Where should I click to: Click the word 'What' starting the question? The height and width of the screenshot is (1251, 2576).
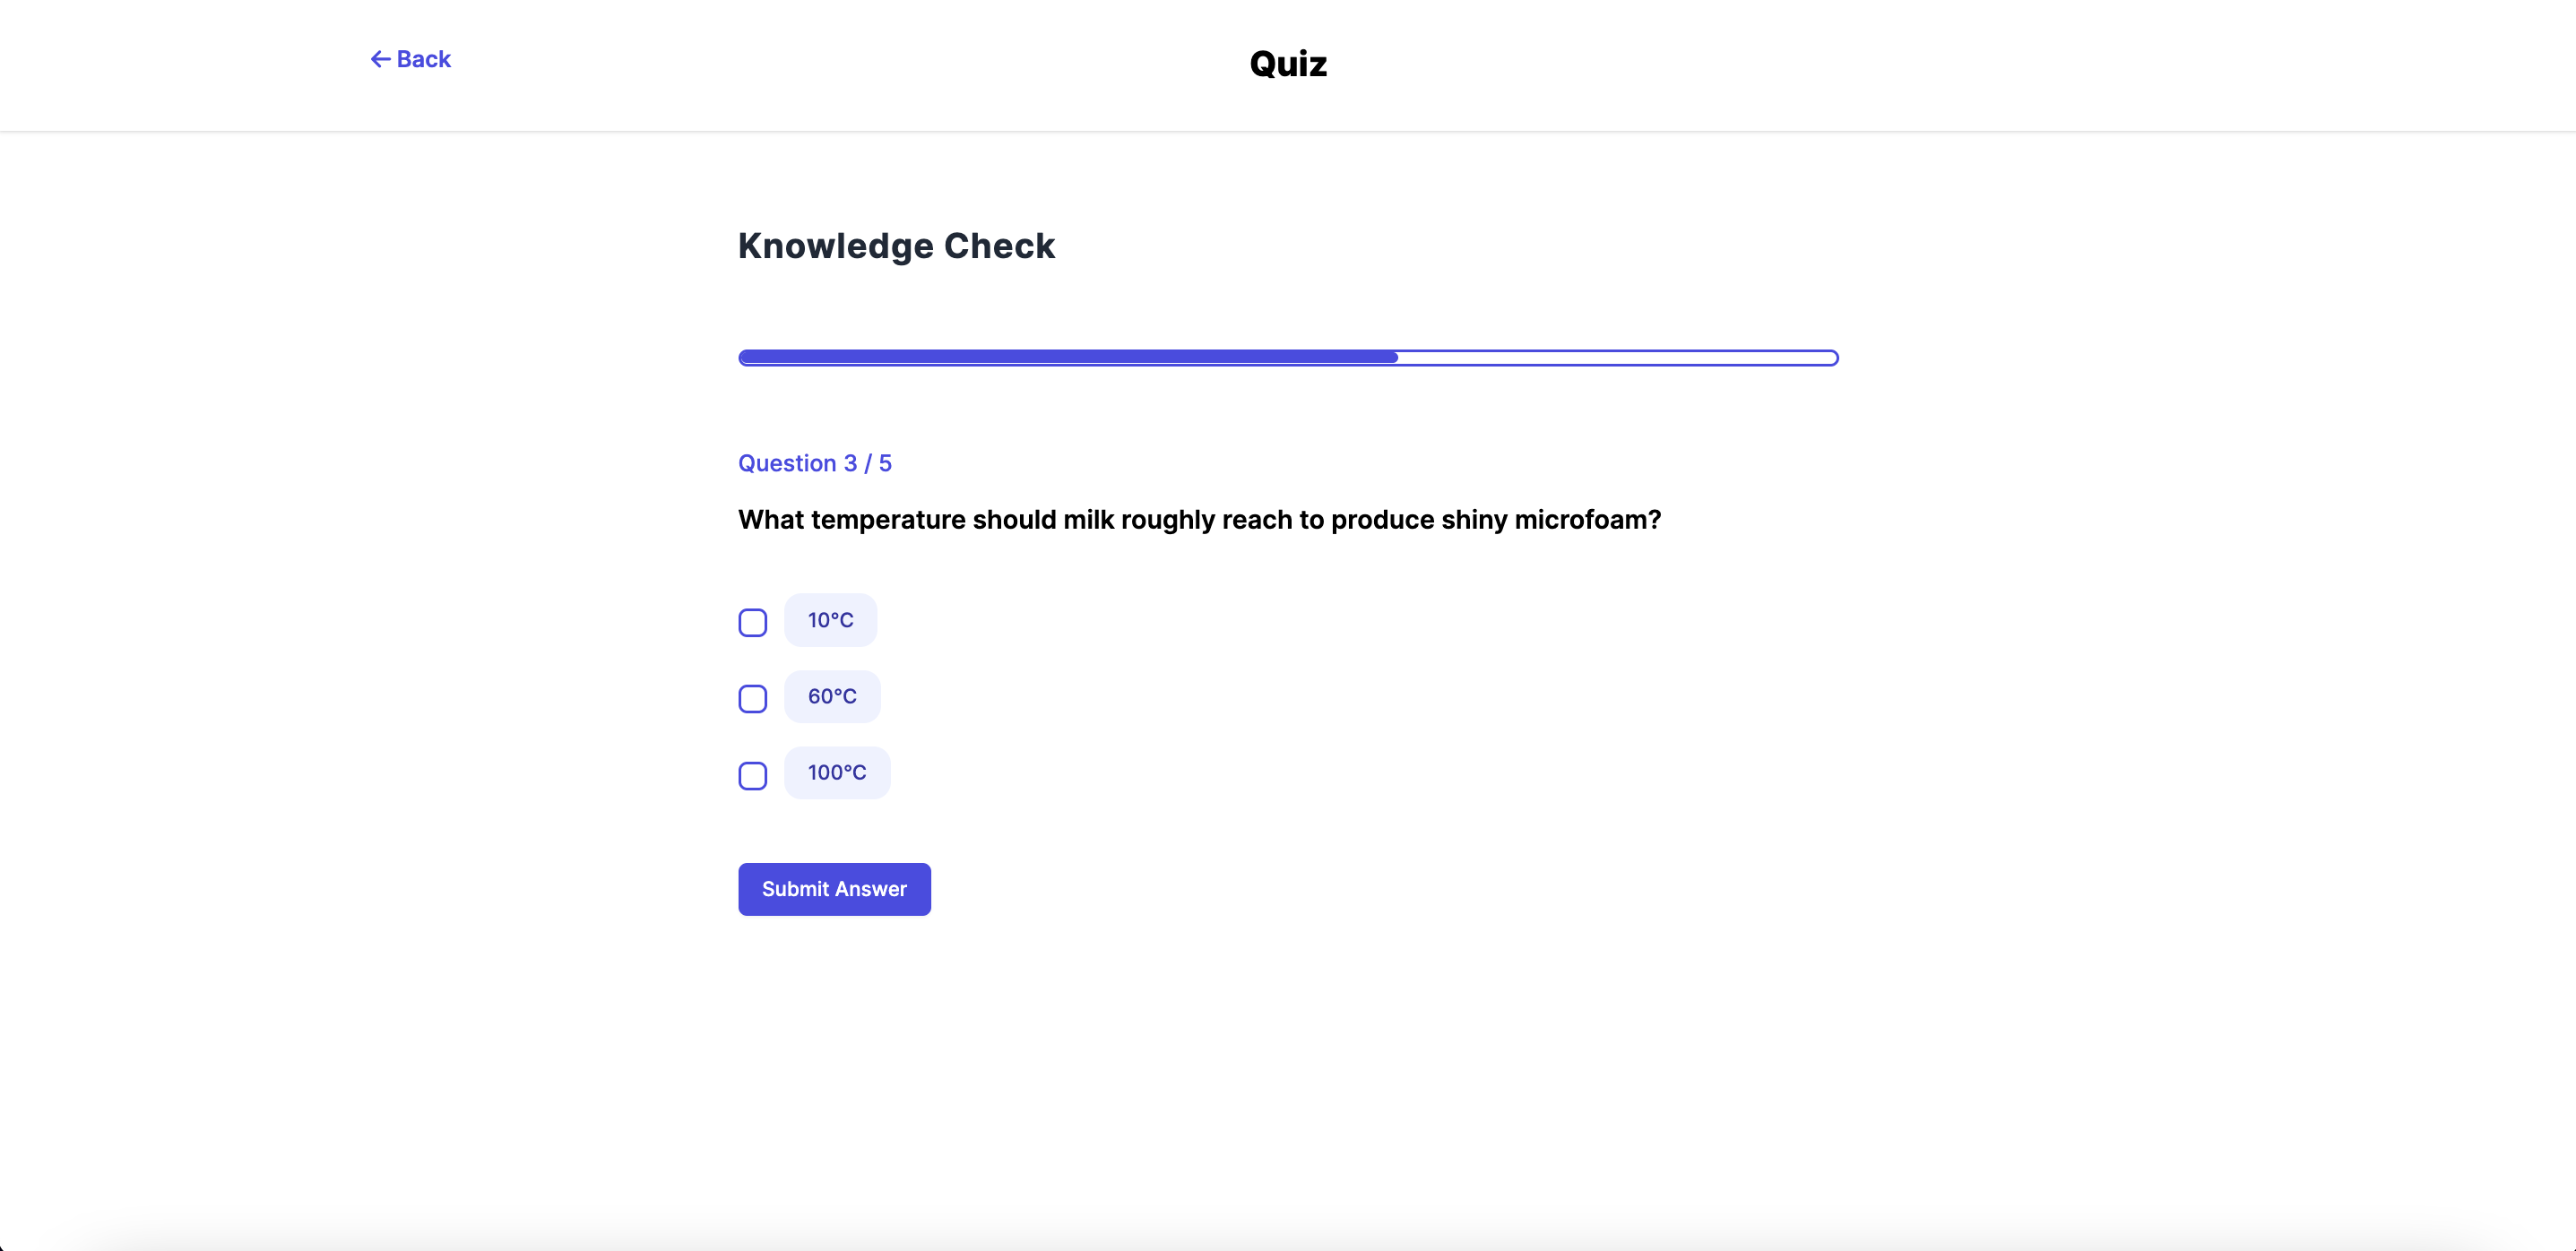coord(770,520)
